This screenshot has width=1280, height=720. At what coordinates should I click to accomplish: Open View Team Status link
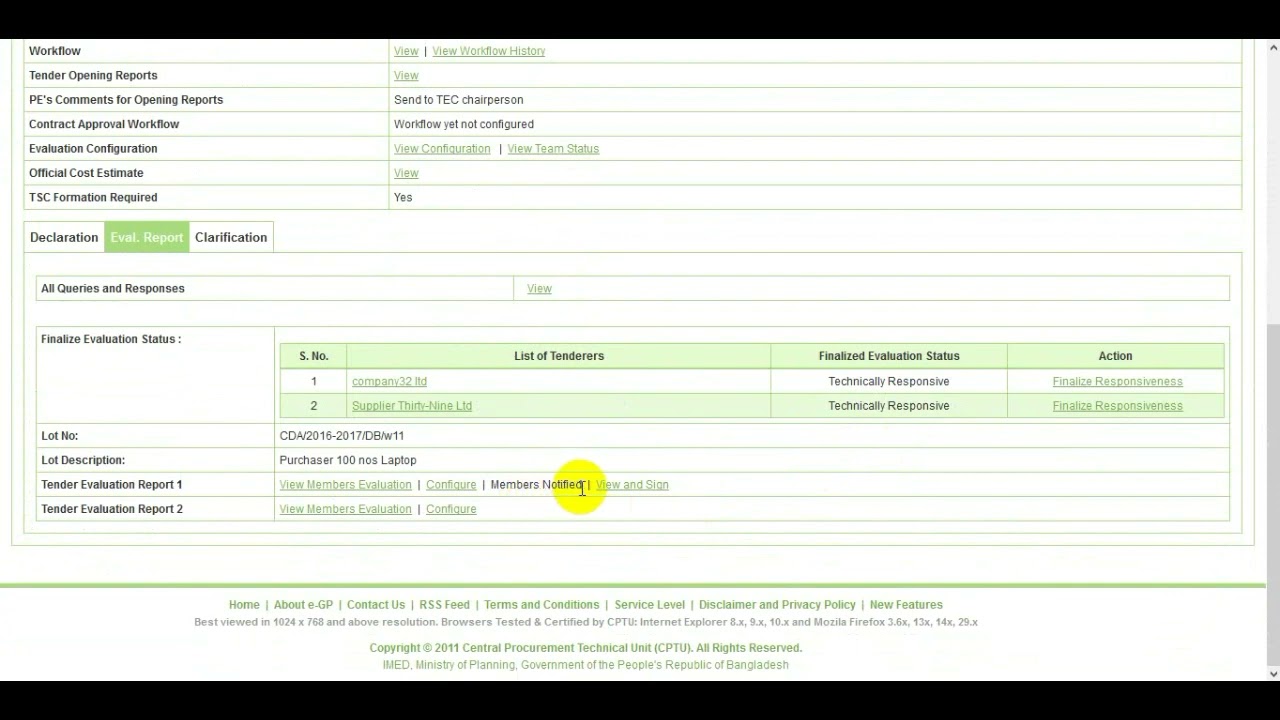tap(553, 149)
